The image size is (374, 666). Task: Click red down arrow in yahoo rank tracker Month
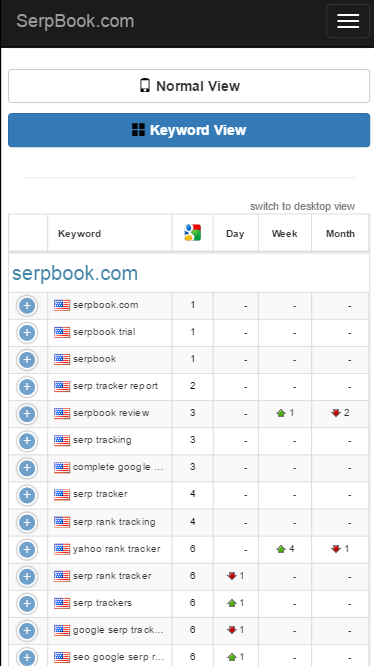[x=336, y=549]
